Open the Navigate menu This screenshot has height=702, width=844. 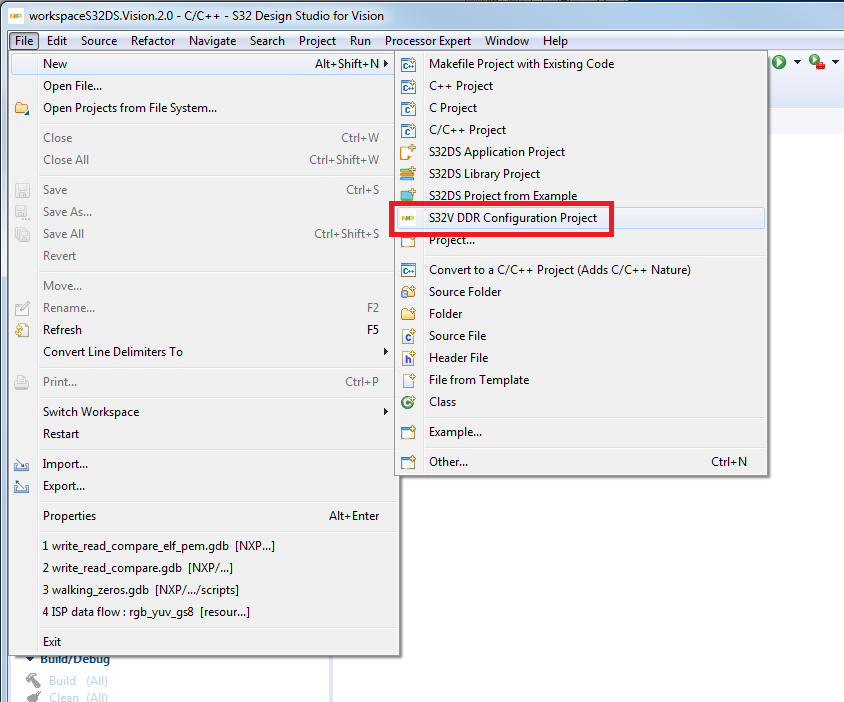[x=213, y=41]
